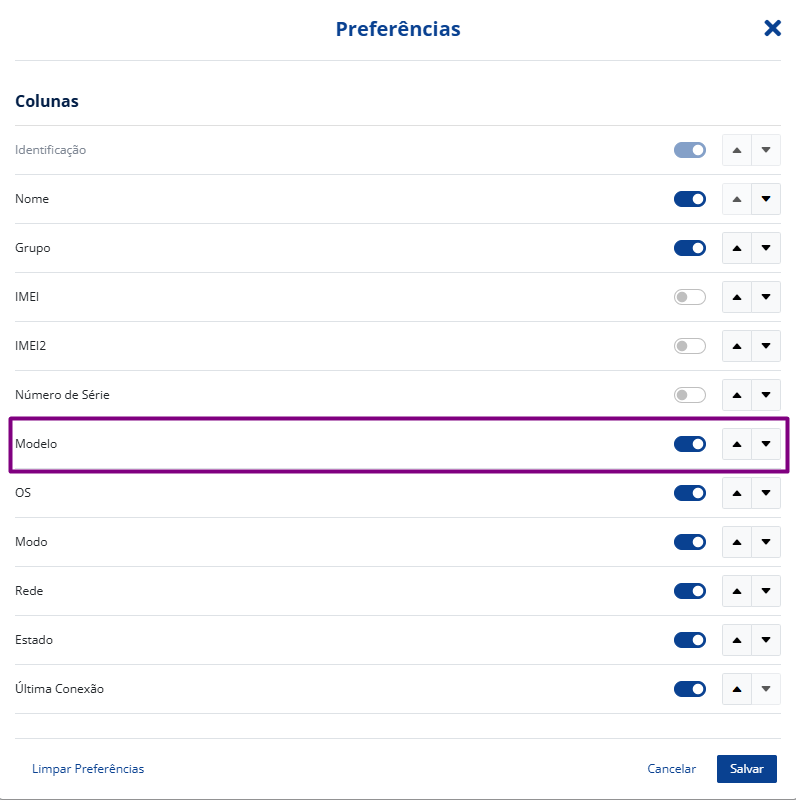Move Número de Série column down
The image size is (796, 800).
click(x=766, y=395)
